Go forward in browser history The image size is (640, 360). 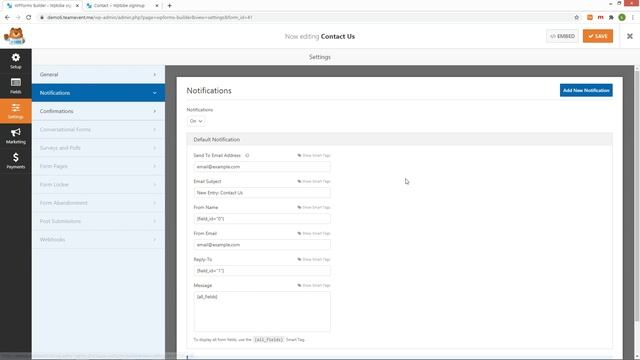pyautogui.click(x=18, y=18)
